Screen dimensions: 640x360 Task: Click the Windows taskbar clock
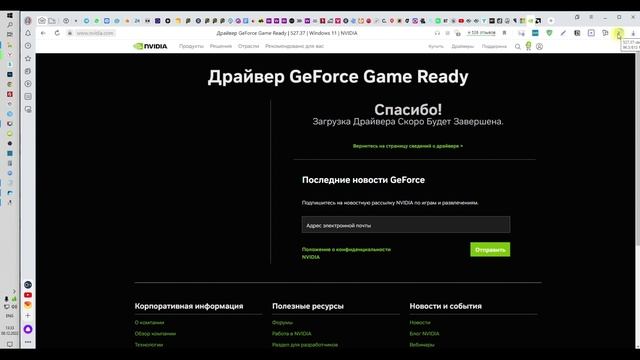(x=10, y=331)
